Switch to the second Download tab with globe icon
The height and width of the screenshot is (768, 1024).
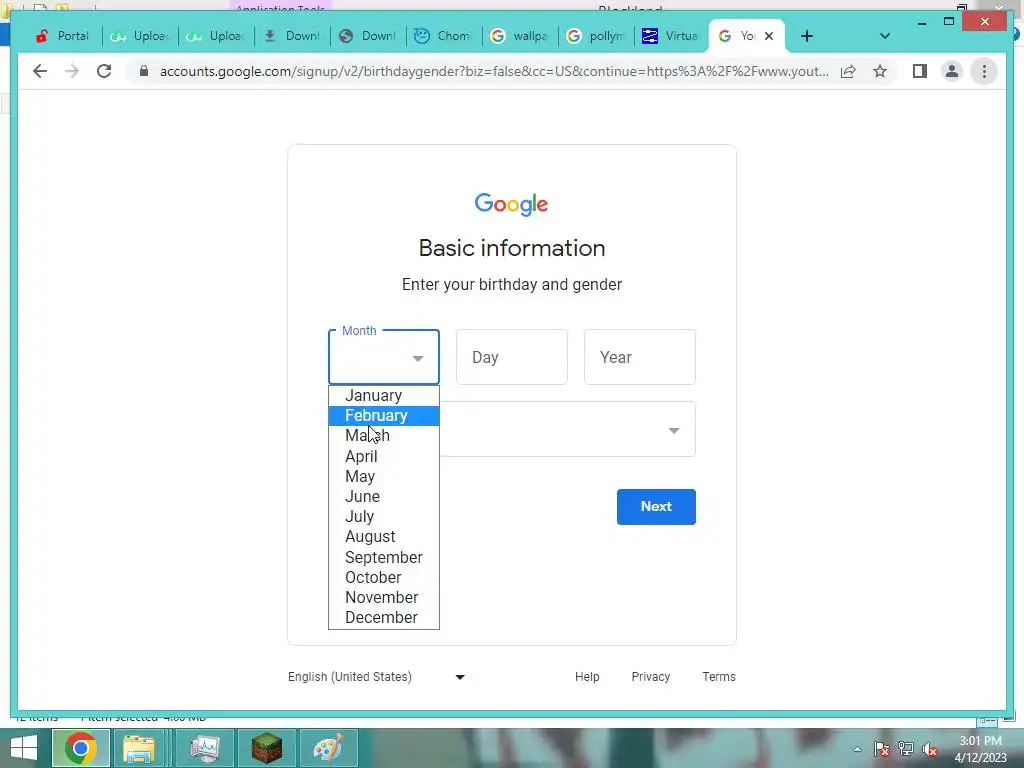pyautogui.click(x=367, y=36)
